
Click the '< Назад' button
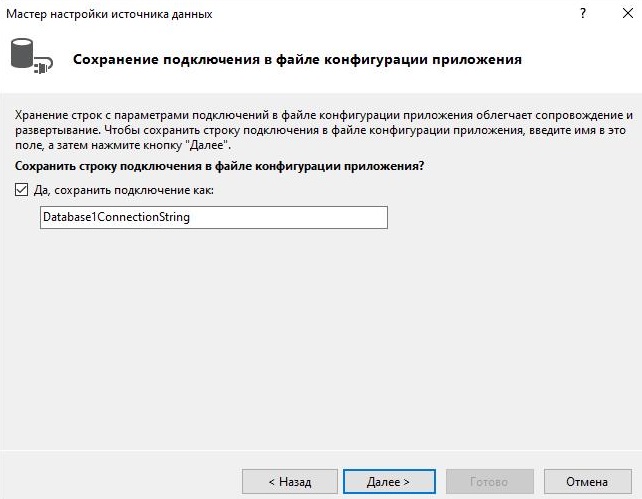(x=289, y=481)
